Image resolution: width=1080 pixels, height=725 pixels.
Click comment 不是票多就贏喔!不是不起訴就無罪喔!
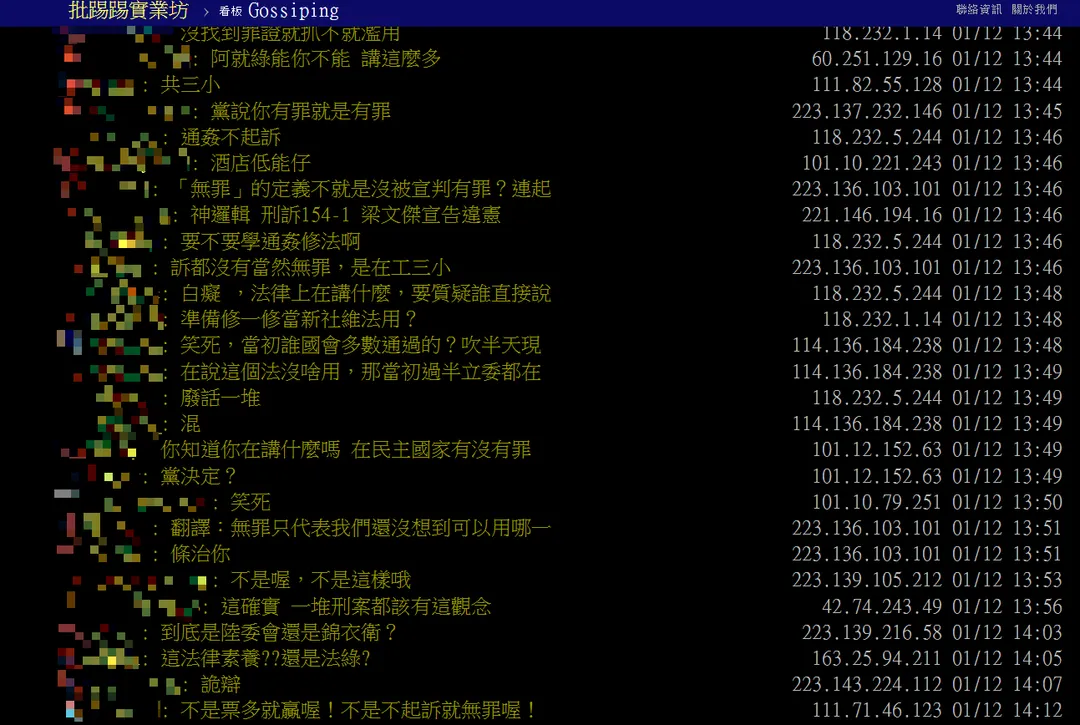point(358,711)
